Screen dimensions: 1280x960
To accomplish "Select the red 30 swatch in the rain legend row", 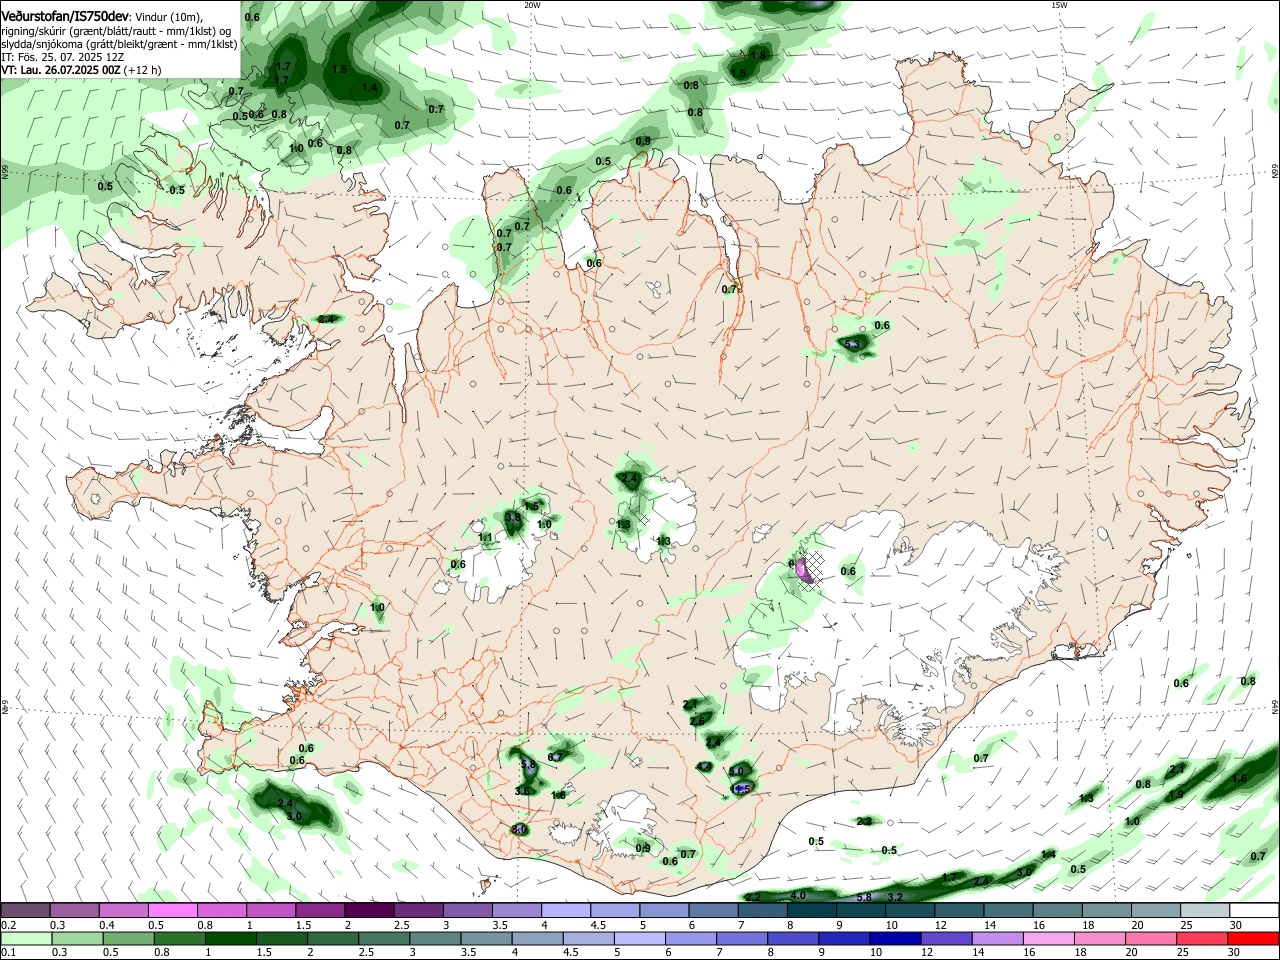I will 1254,938.
